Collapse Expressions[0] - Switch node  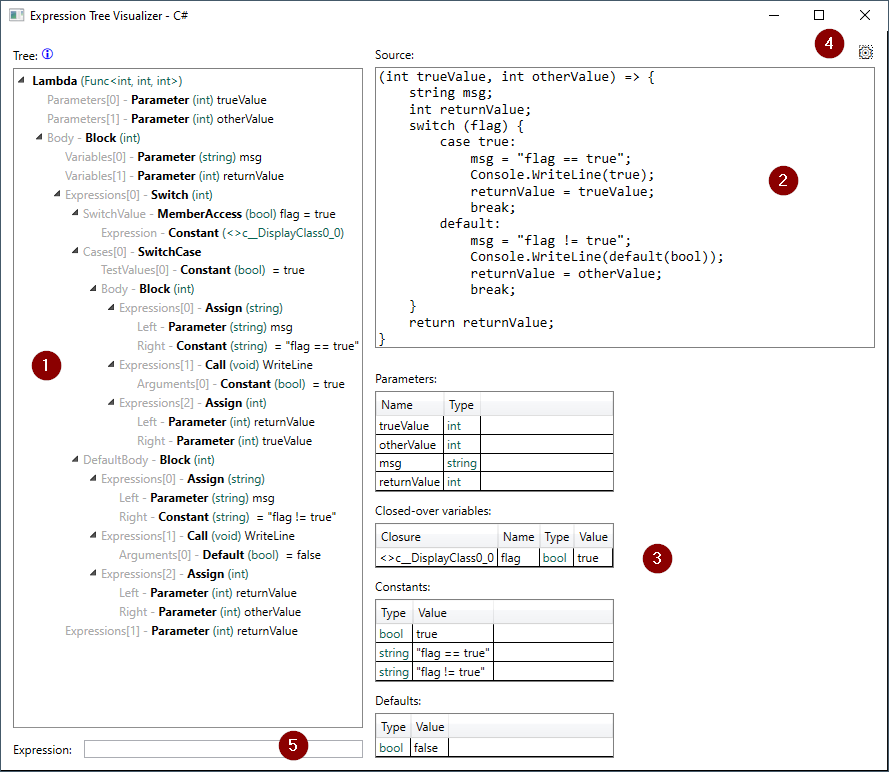(x=57, y=195)
